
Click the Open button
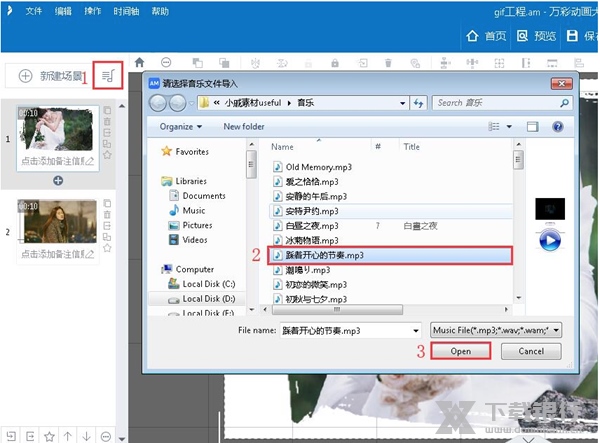(x=460, y=351)
